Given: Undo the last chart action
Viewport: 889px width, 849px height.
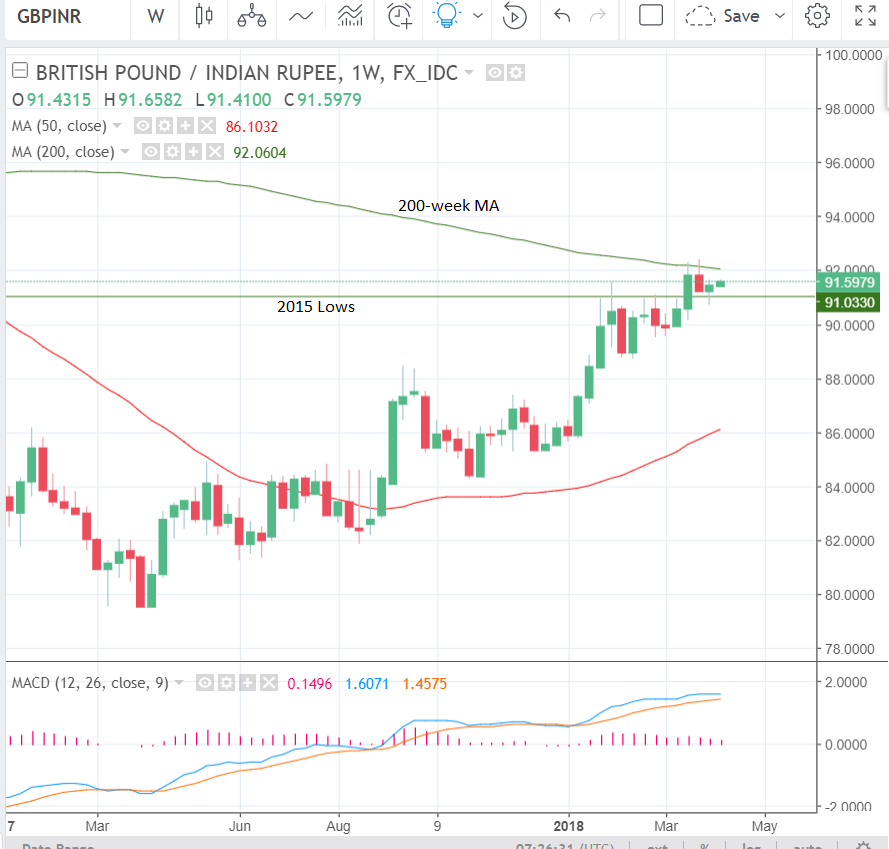Looking at the screenshot, I should [562, 16].
